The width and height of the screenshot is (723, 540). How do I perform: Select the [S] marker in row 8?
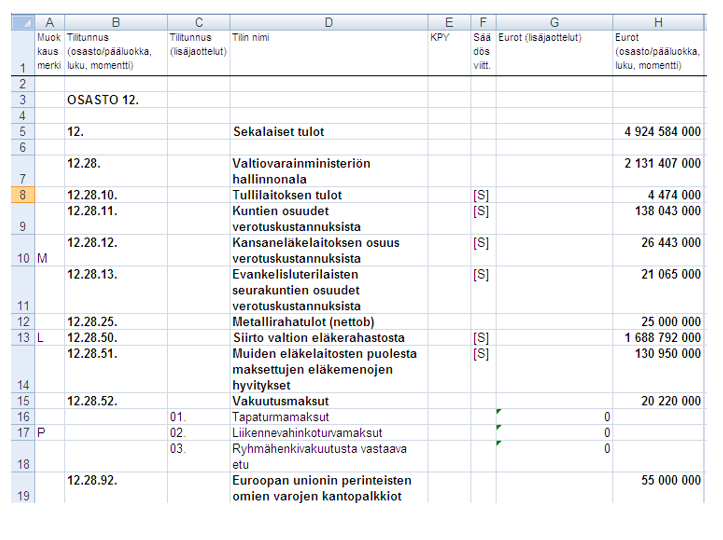pos(481,195)
